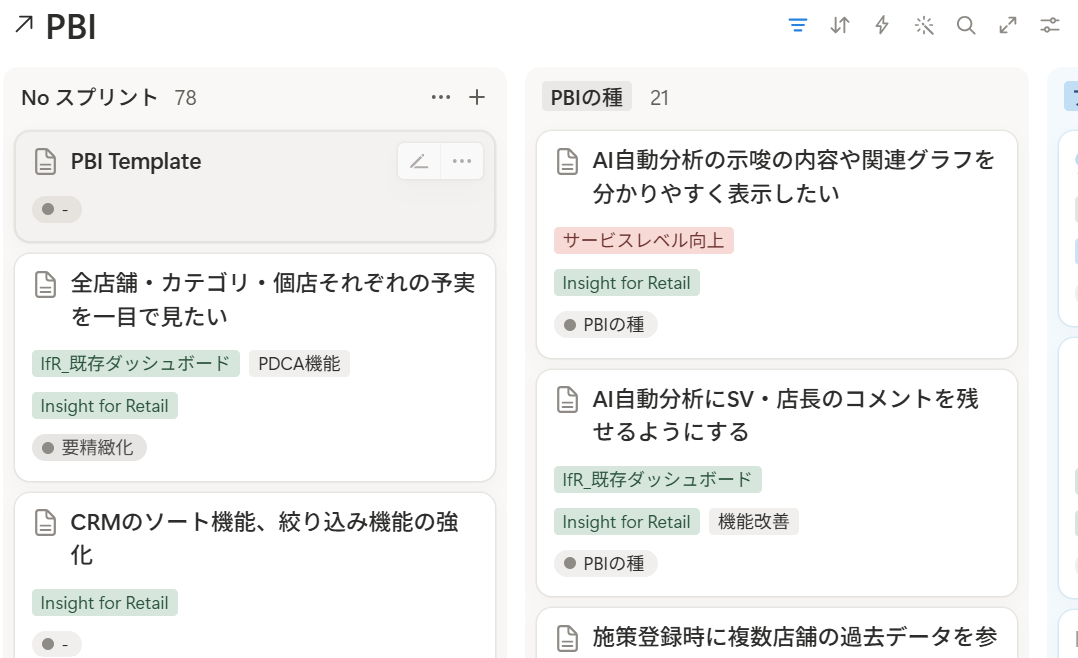Open the filter icon in PBI toolbar

click(798, 26)
